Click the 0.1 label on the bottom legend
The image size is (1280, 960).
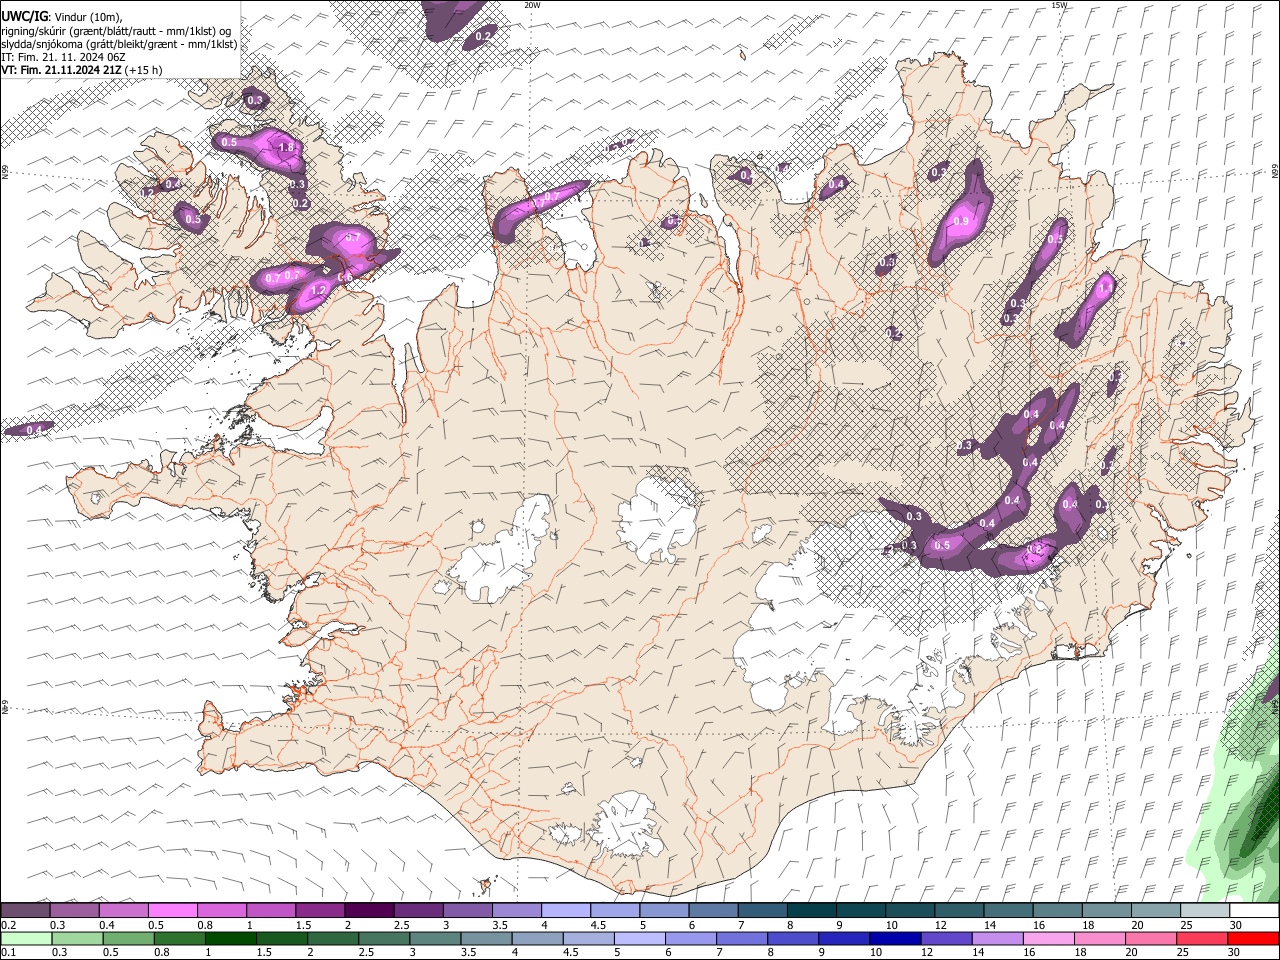(9, 952)
